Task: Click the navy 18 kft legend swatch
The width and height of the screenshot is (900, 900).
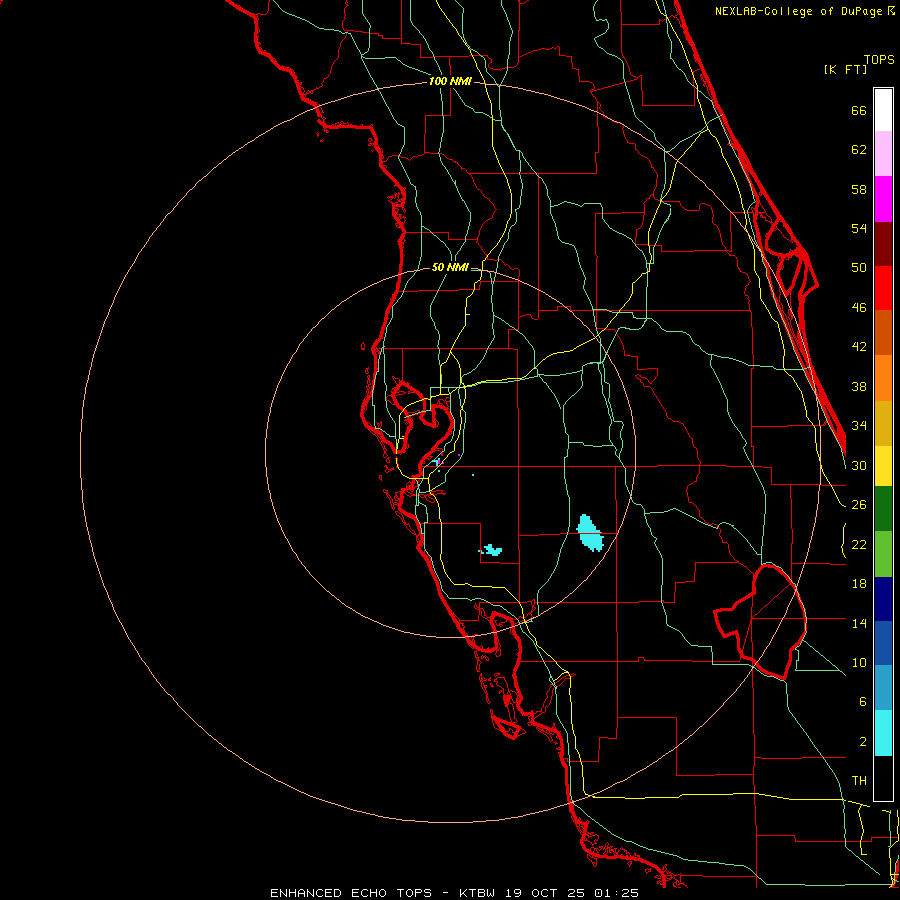Action: click(883, 599)
